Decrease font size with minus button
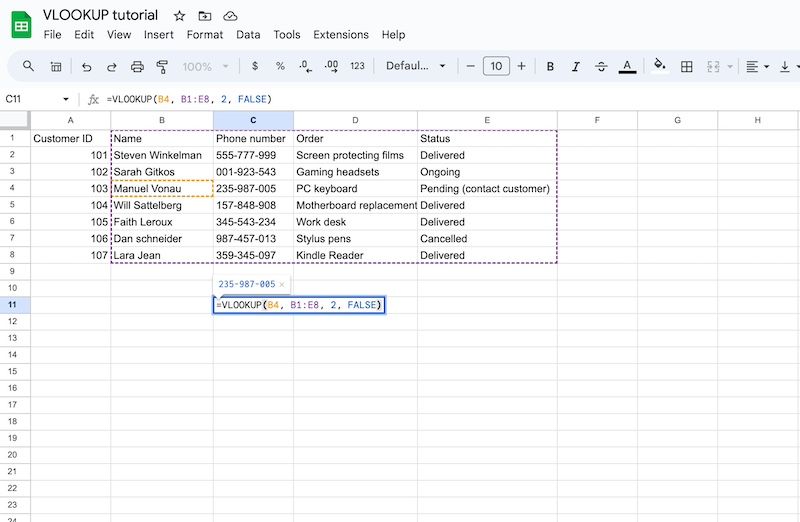This screenshot has height=522, width=800. pyautogui.click(x=470, y=66)
